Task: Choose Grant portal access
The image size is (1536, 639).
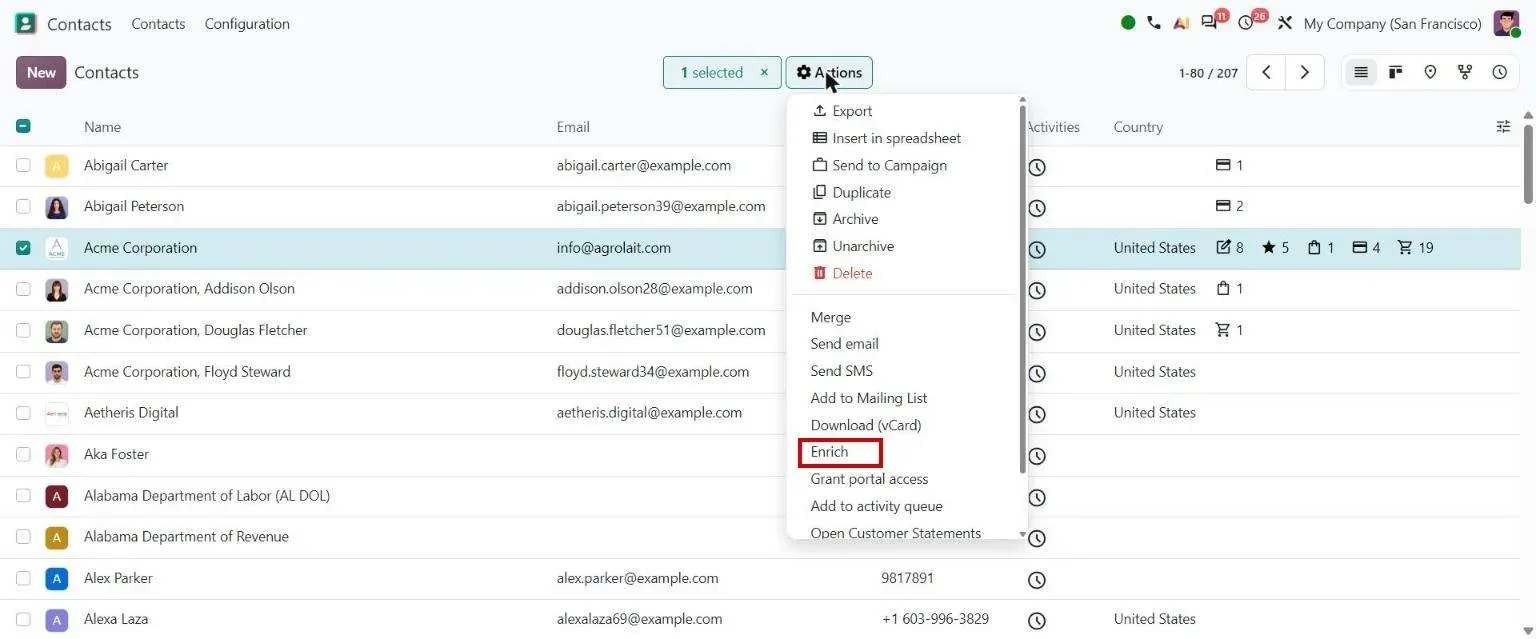Action: (x=869, y=479)
